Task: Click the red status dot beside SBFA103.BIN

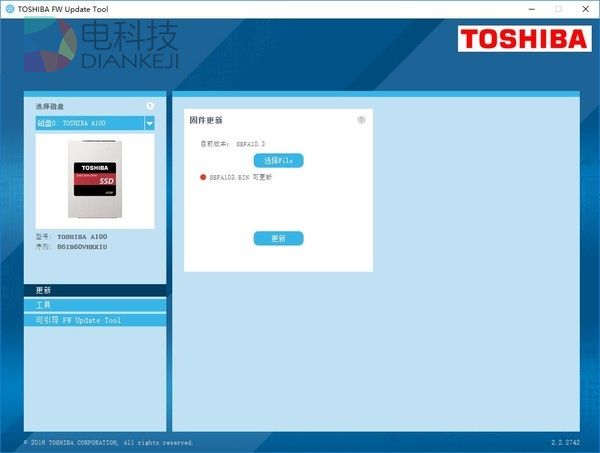Action: pos(202,177)
